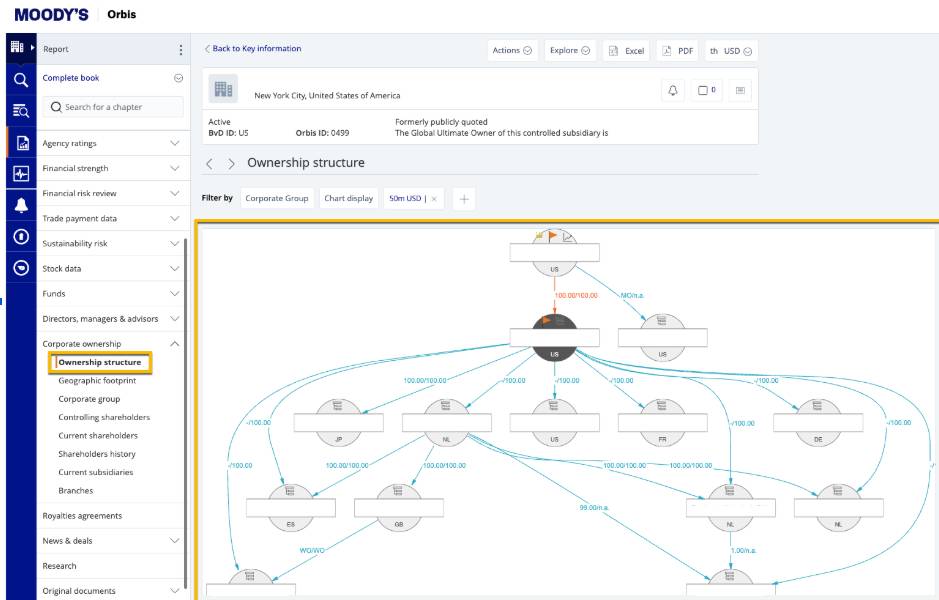Click the Moody's Orbis logo
The image size is (939, 600).
pos(75,14)
